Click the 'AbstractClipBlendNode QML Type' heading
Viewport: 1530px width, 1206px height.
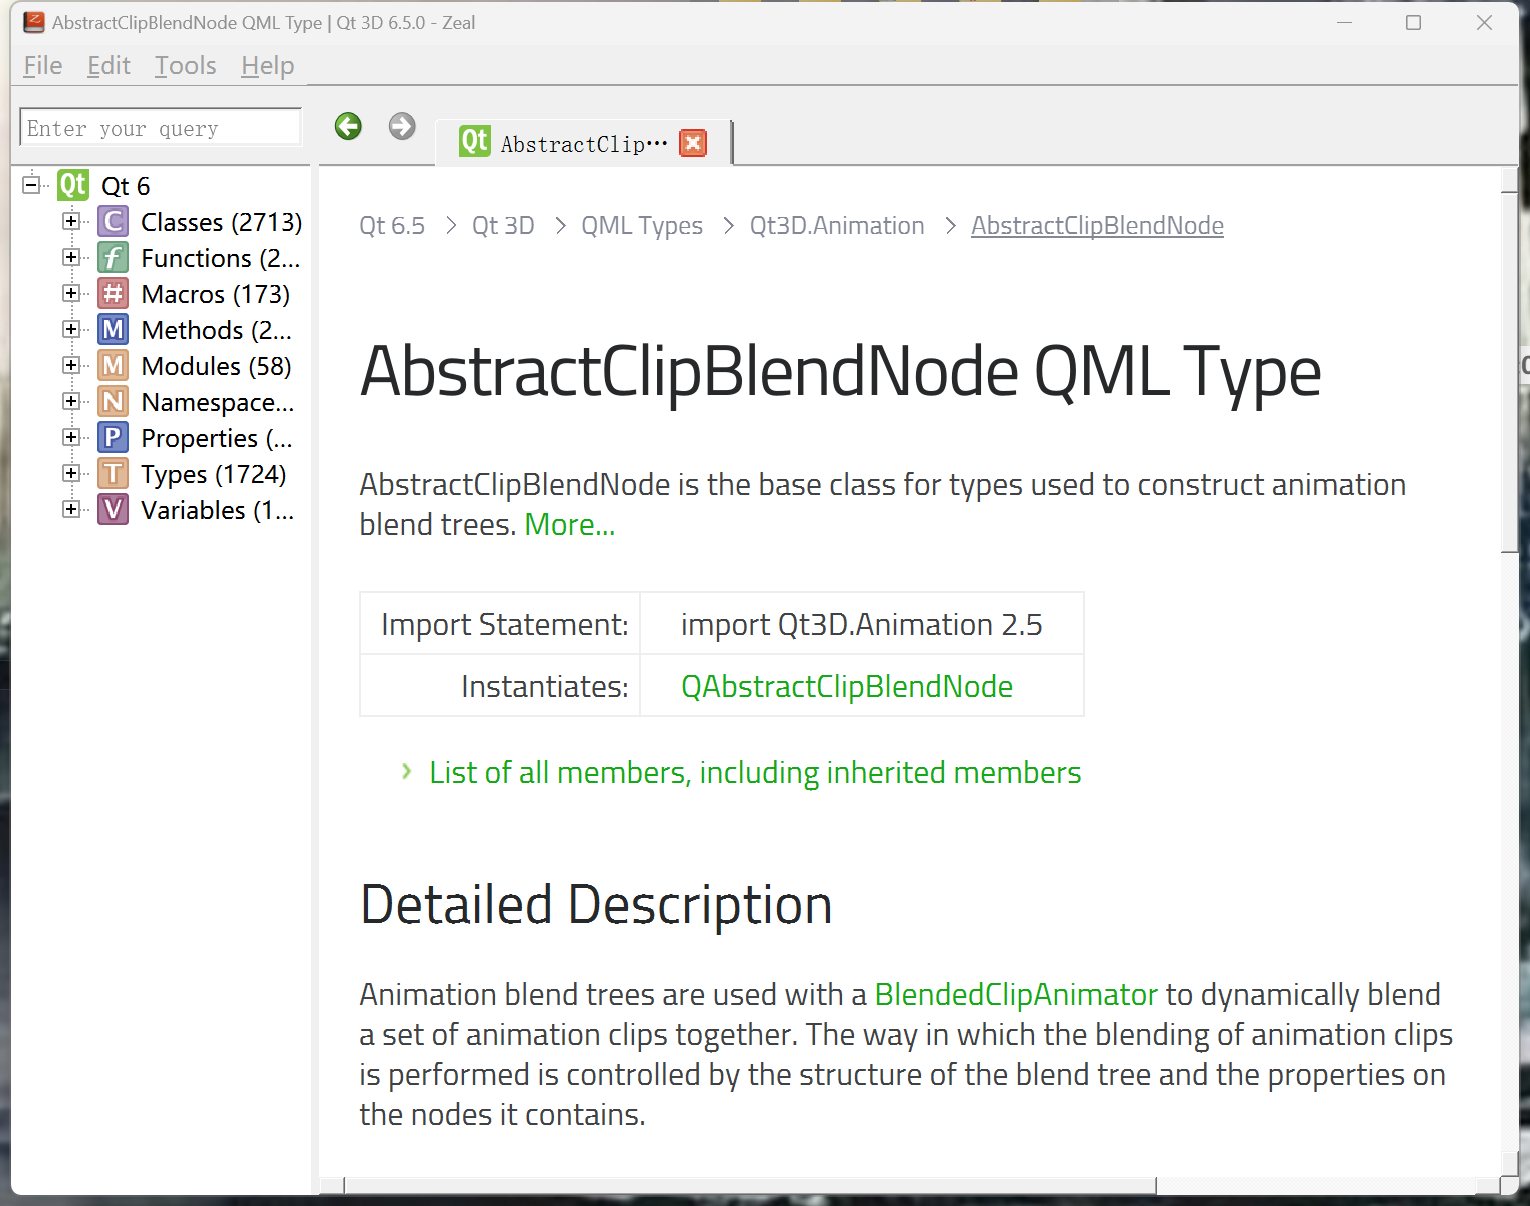click(840, 372)
